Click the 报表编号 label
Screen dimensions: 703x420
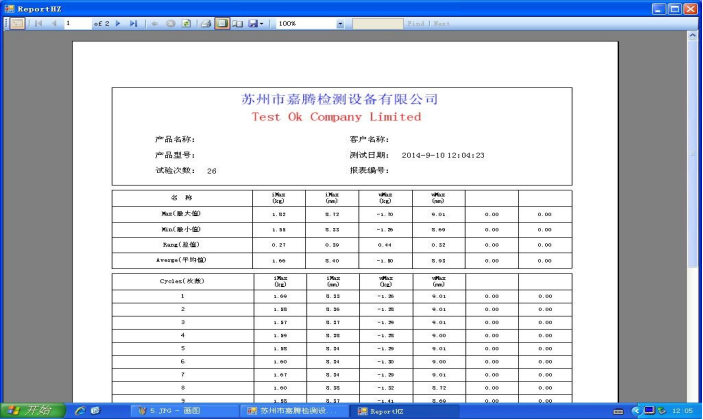click(x=369, y=170)
